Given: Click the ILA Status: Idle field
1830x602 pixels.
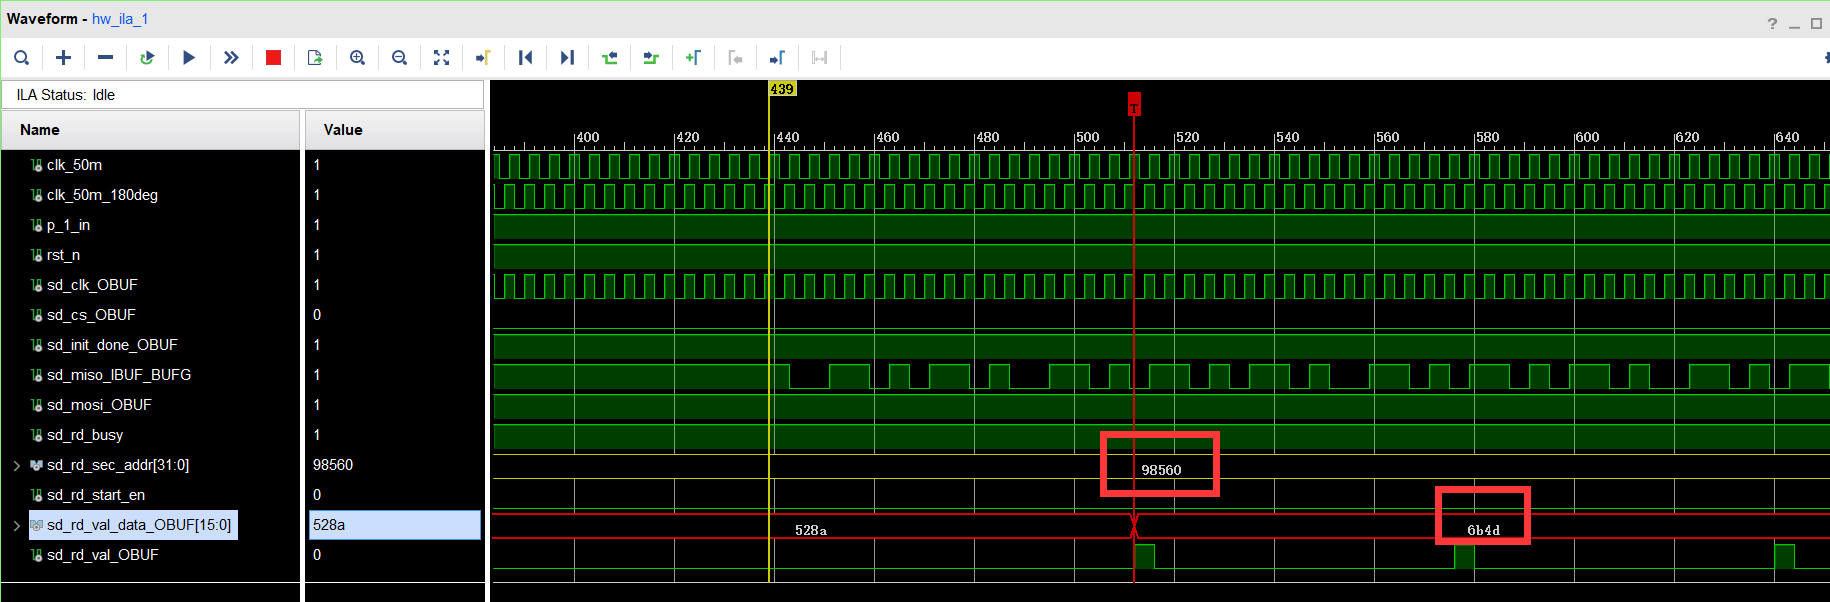Looking at the screenshot, I should [x=243, y=95].
